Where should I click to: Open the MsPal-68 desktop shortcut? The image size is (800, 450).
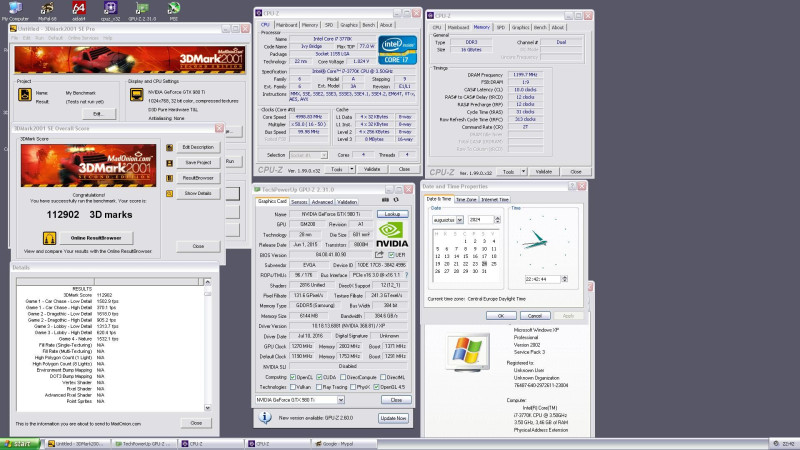coord(47,8)
